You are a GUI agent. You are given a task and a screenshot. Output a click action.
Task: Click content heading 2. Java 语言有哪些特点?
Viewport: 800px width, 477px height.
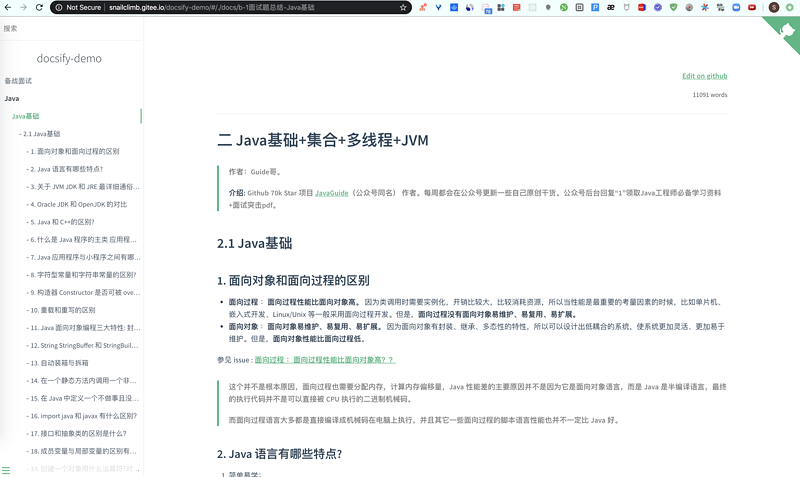280,454
